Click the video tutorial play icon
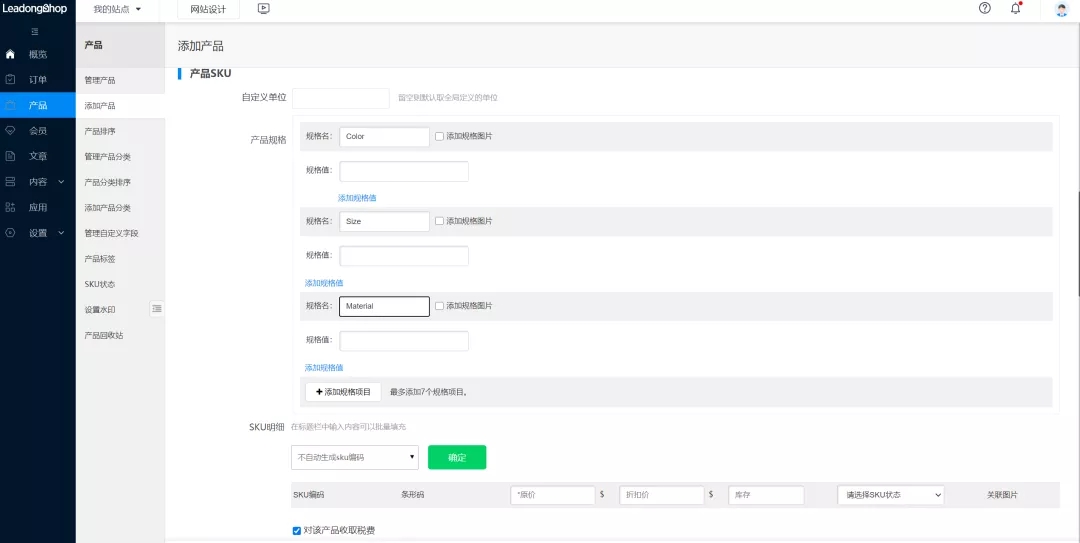The height and width of the screenshot is (543, 1080). [x=264, y=8]
